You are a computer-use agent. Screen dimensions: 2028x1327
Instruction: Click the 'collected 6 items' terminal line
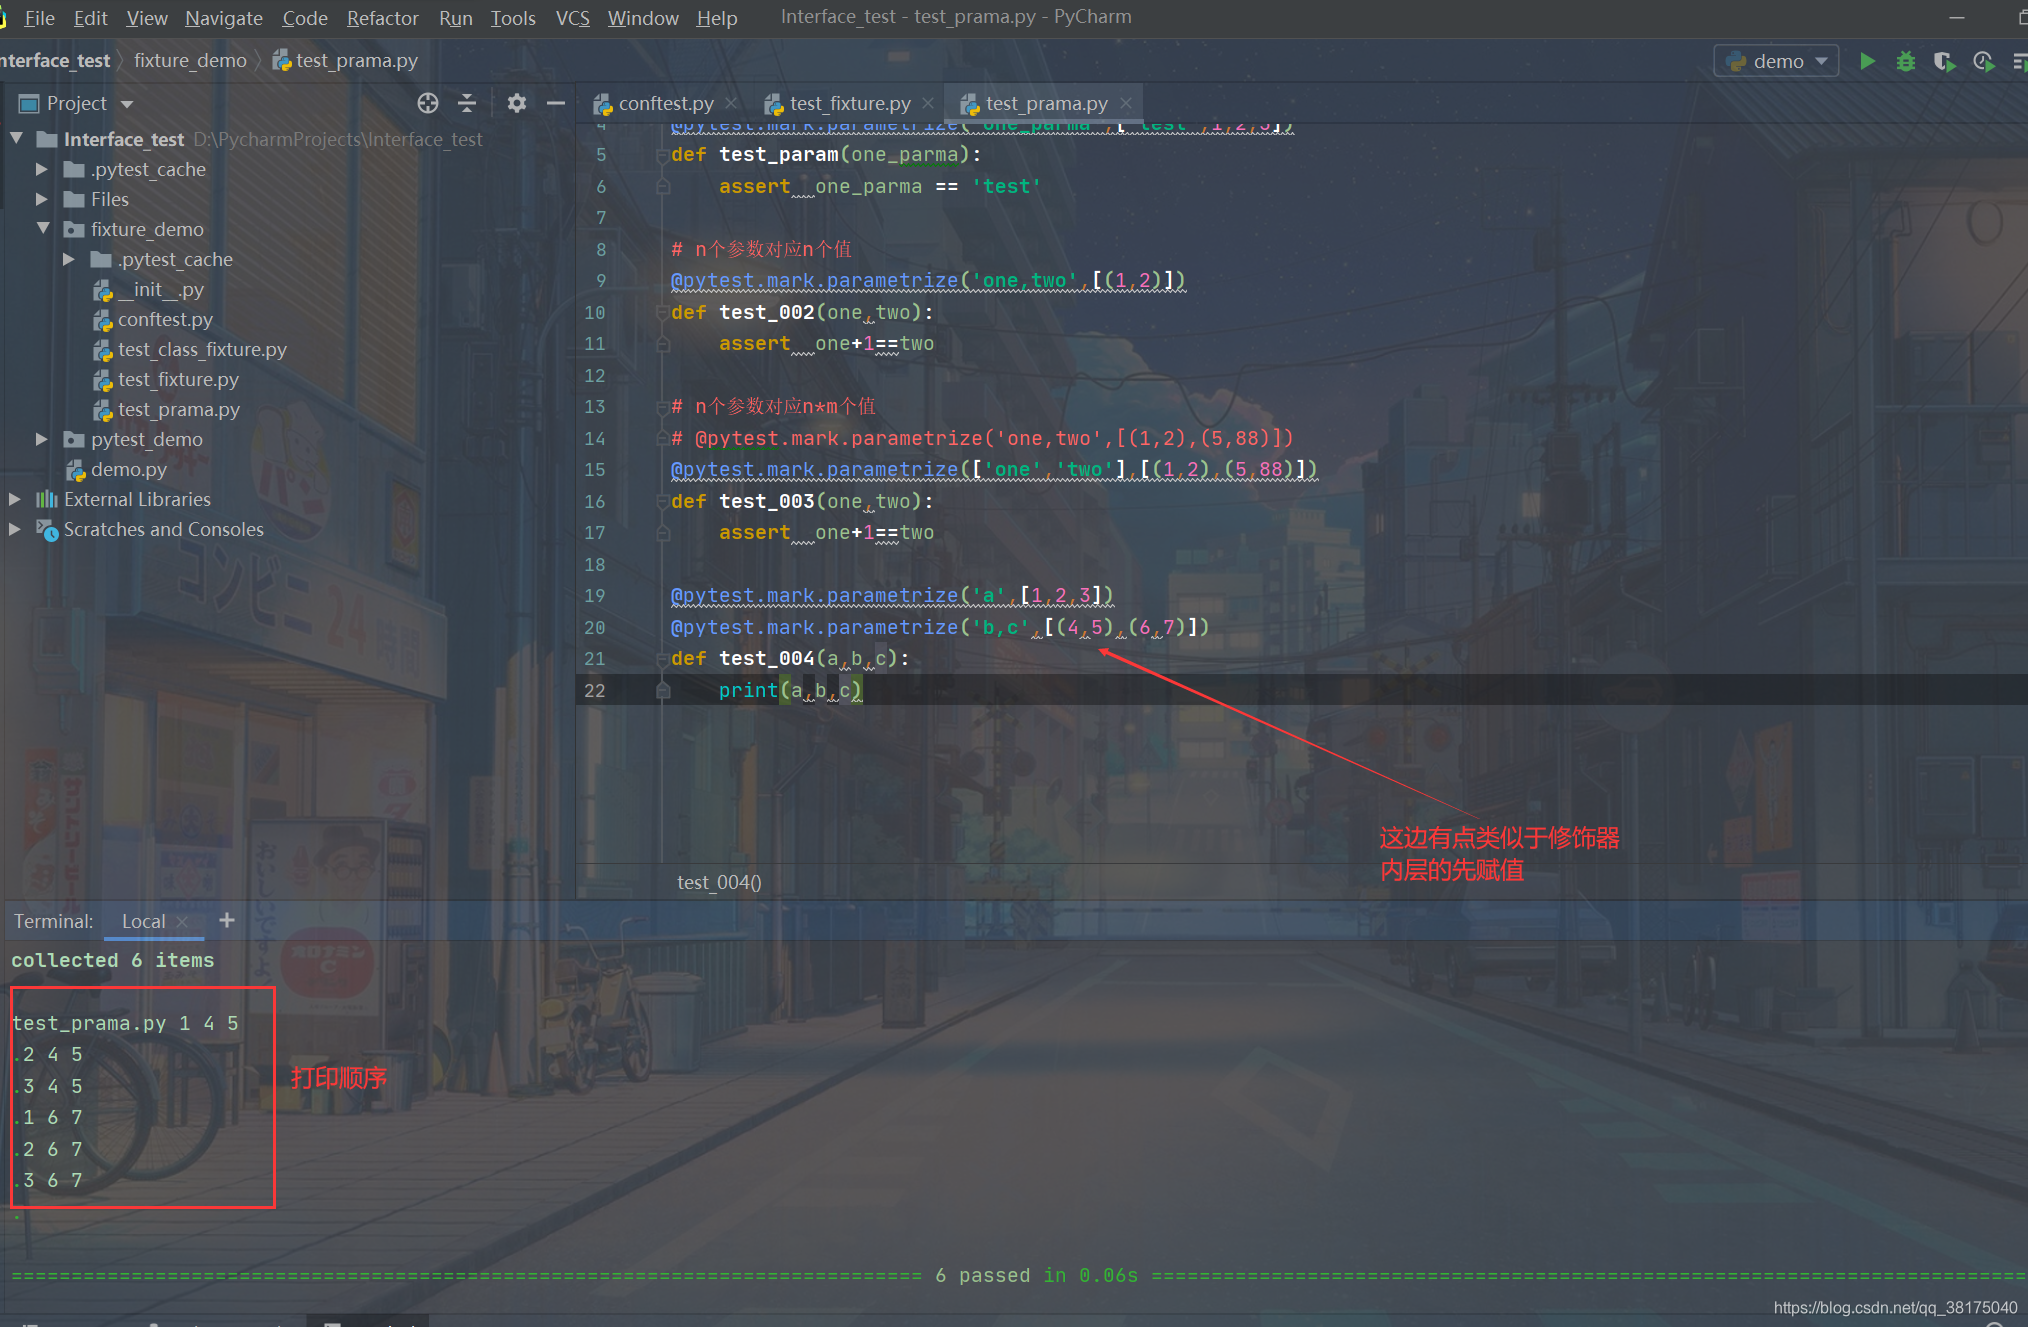113,960
